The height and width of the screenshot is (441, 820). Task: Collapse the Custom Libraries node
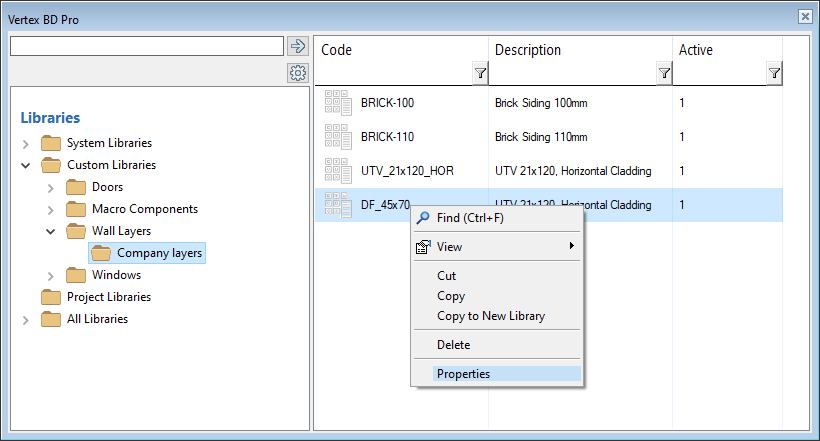point(26,166)
